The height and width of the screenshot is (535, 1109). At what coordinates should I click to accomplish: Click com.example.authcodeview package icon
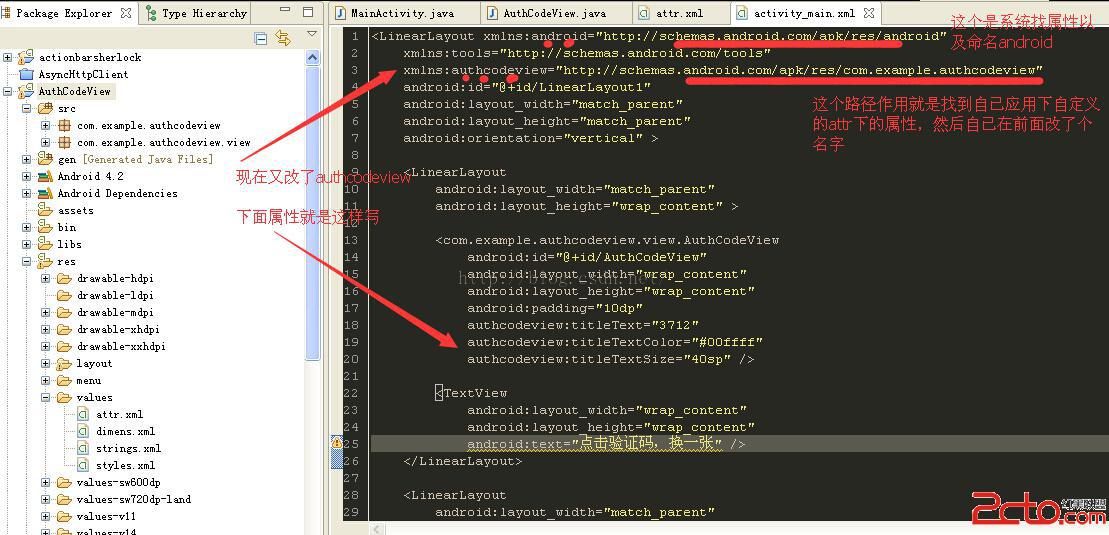[64, 125]
